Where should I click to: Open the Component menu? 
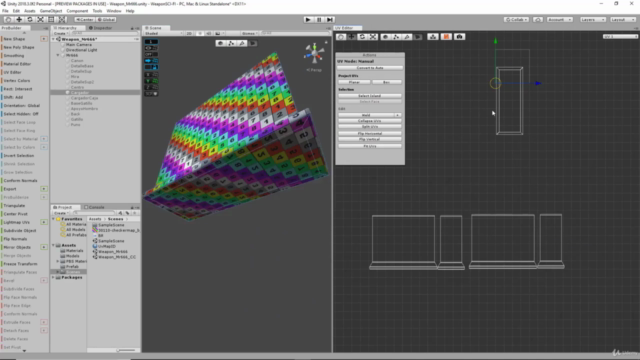(x=77, y=11)
